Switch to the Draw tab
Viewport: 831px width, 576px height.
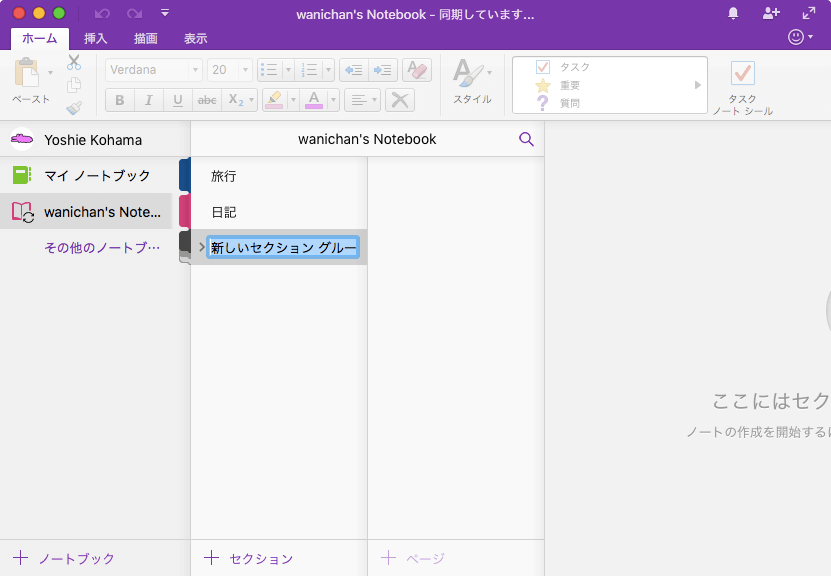coord(145,39)
